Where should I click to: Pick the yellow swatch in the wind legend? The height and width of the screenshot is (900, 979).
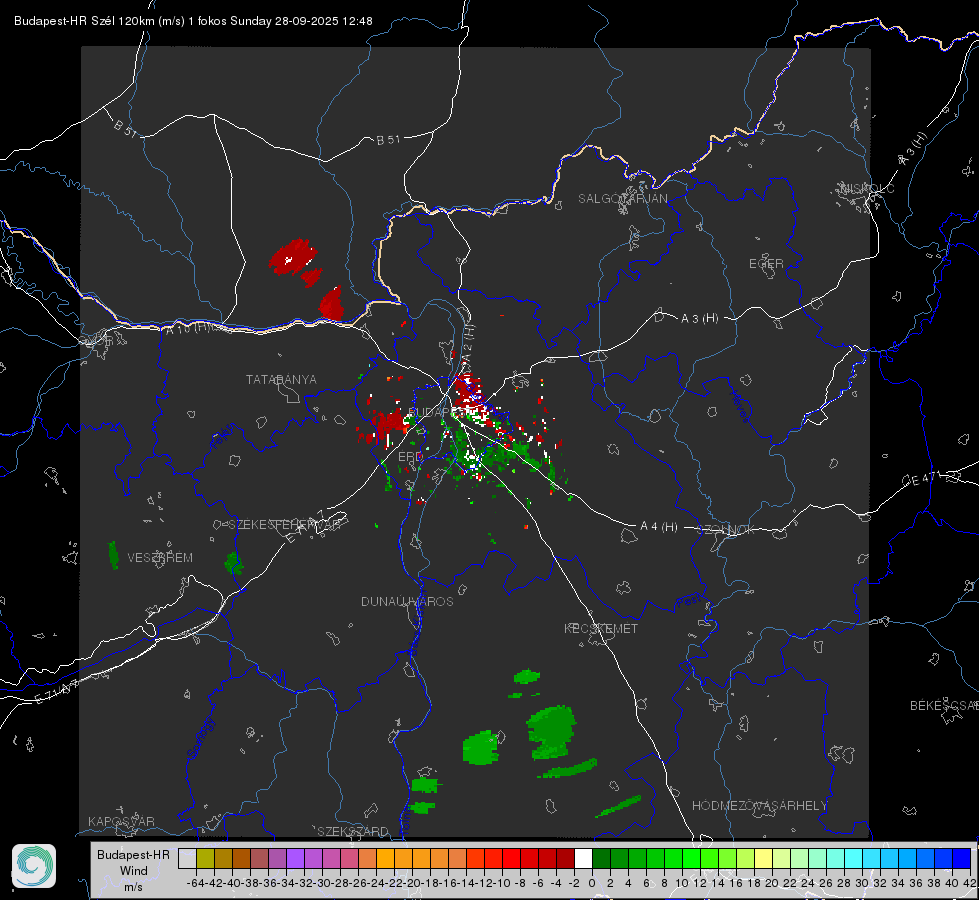tap(764, 858)
